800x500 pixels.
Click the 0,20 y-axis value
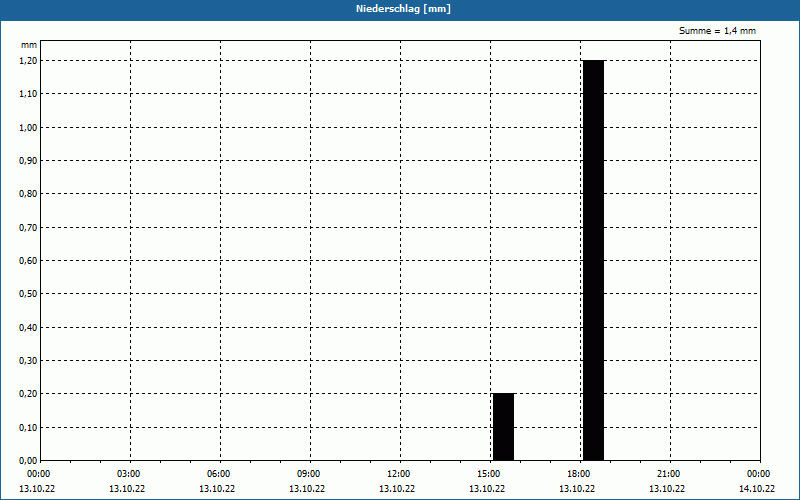click(28, 394)
